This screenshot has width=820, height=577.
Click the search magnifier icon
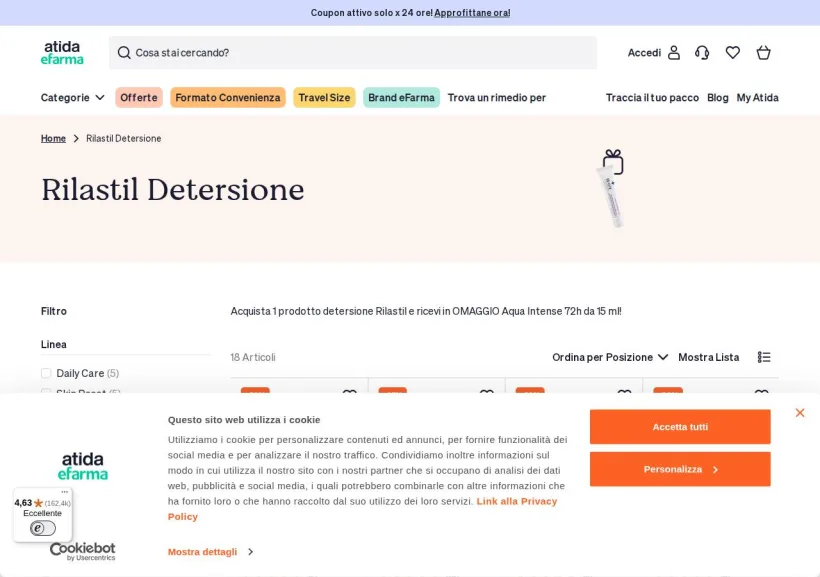click(x=124, y=52)
